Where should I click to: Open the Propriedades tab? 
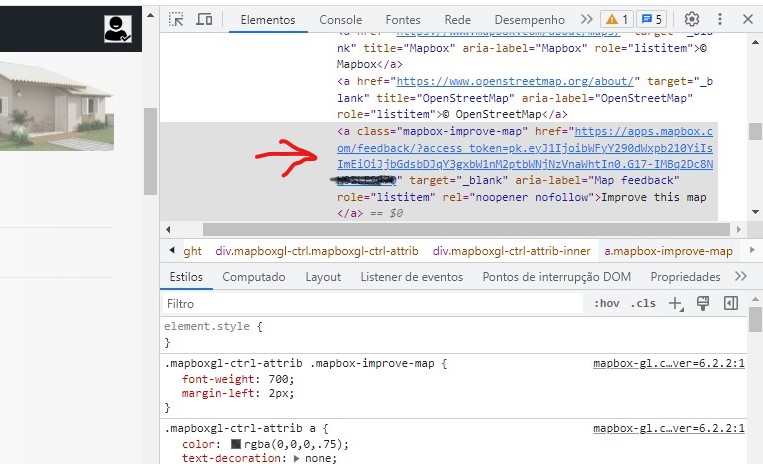click(x=685, y=277)
